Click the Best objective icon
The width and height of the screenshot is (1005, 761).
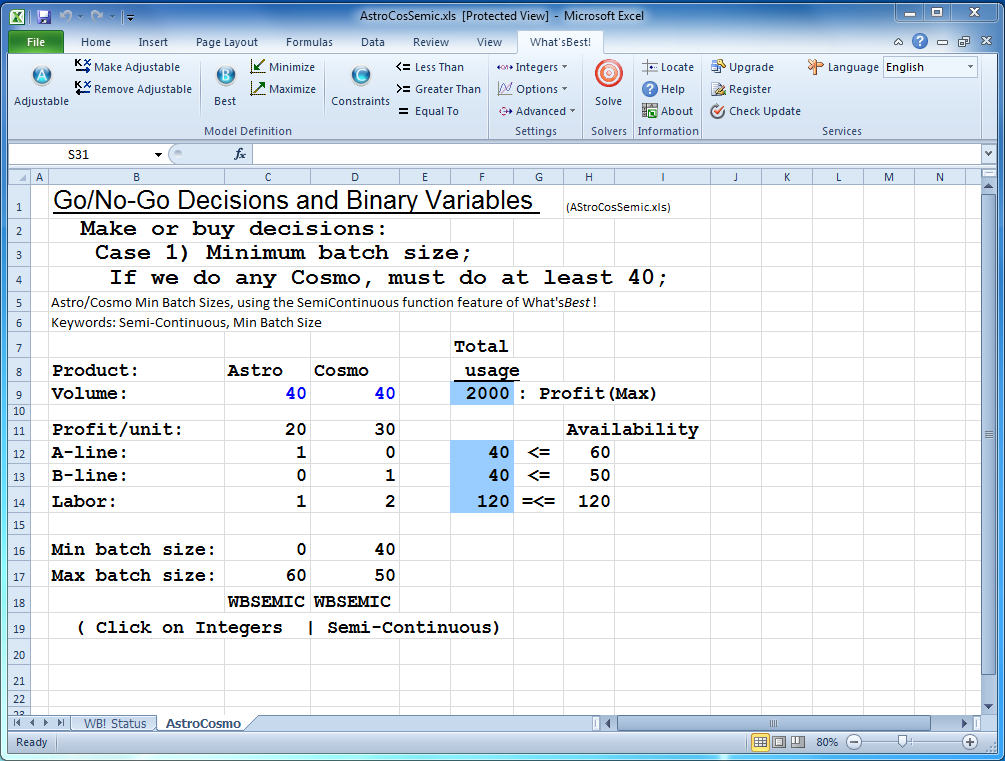(225, 78)
